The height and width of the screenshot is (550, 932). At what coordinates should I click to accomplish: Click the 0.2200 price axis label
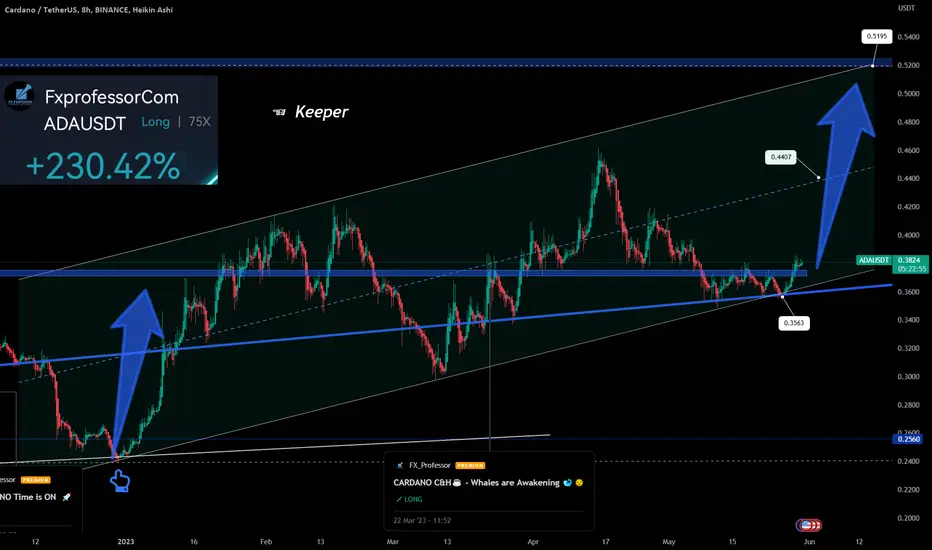click(x=908, y=489)
